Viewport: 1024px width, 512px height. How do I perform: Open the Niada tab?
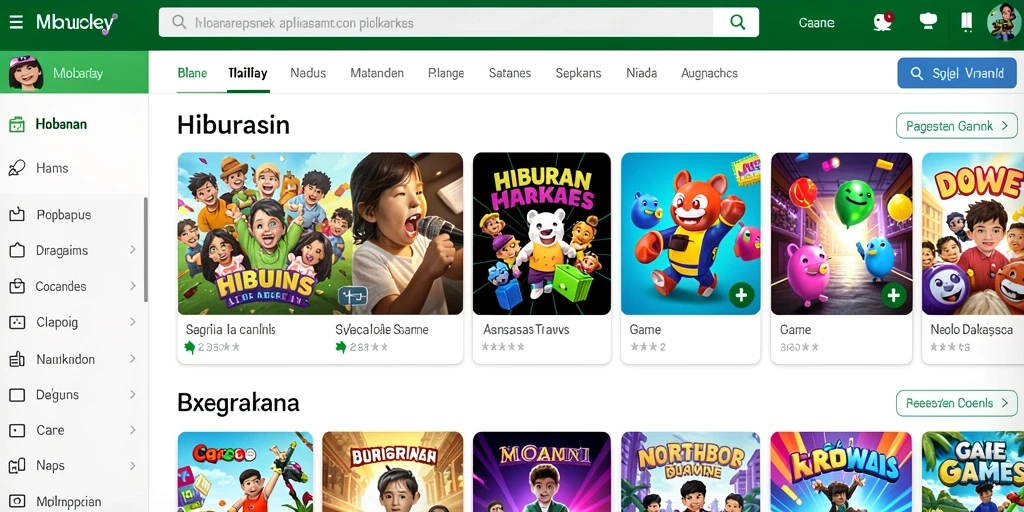coord(641,73)
